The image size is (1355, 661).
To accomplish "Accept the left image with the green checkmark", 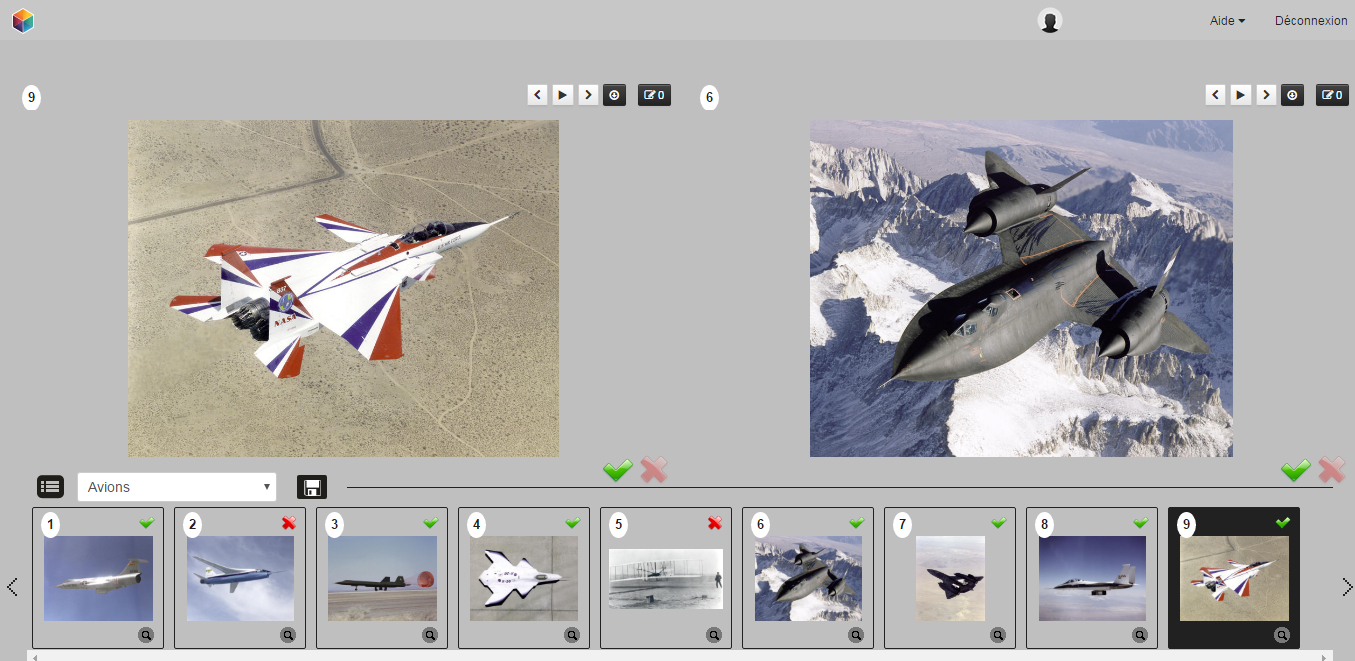I will 617,470.
